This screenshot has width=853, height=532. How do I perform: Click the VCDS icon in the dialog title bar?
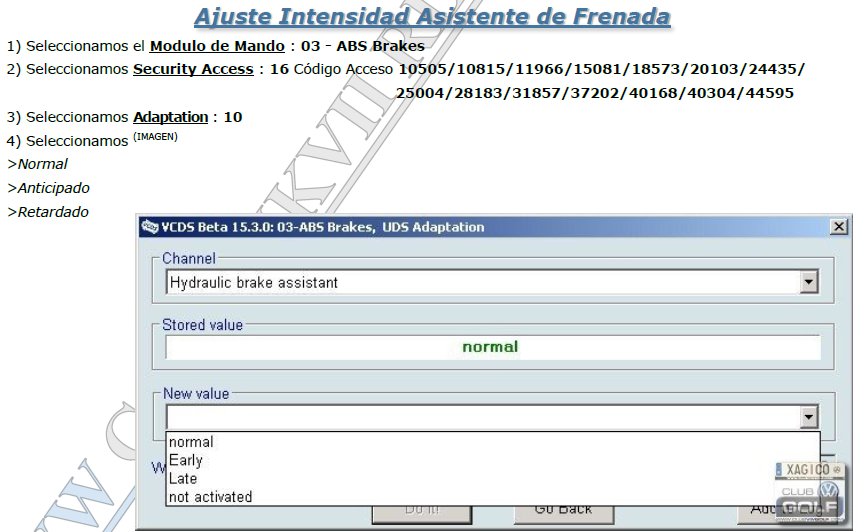tap(150, 227)
